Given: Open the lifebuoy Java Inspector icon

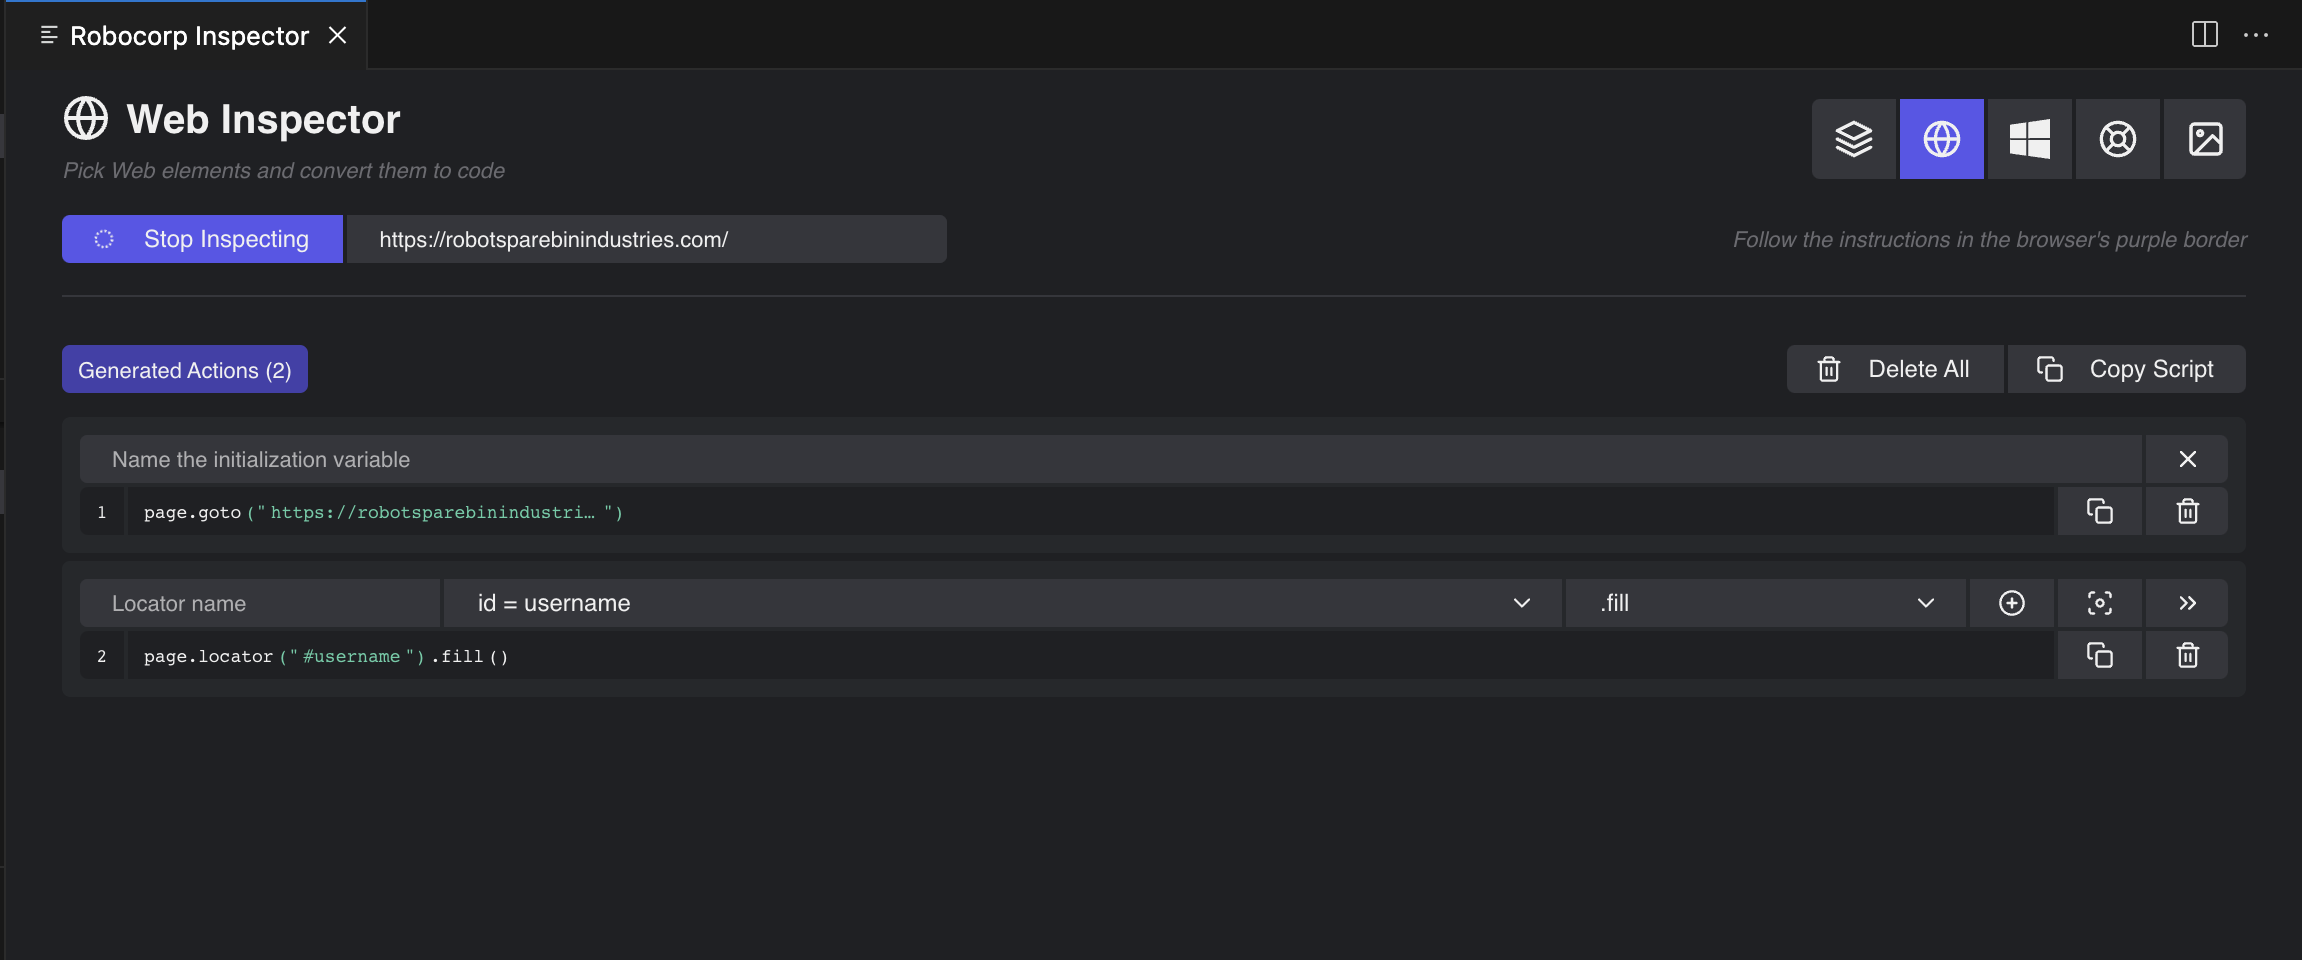Looking at the screenshot, I should (x=2117, y=139).
